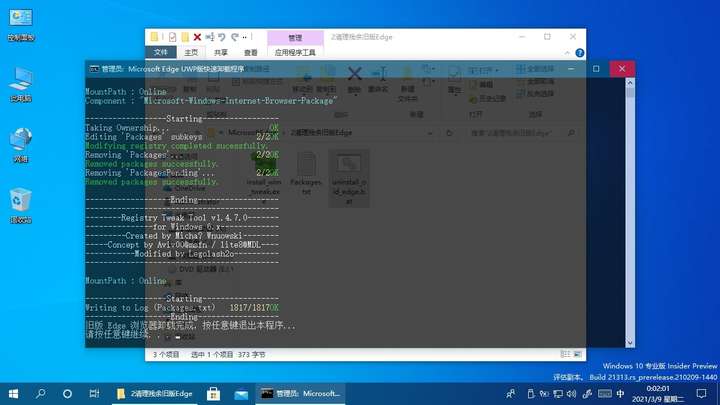The width and height of the screenshot is (720, 405).
Task: Switch to the 查看 (View) ribbon tab
Action: click(251, 52)
